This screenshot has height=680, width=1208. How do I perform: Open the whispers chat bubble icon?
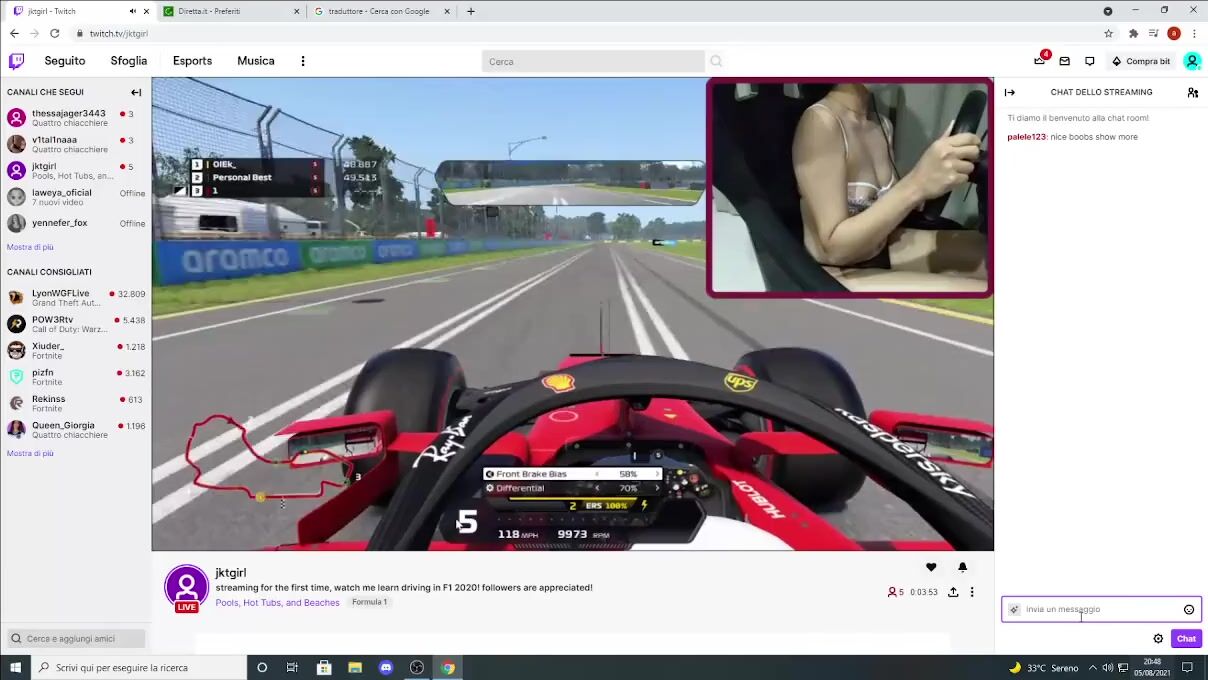click(1090, 61)
